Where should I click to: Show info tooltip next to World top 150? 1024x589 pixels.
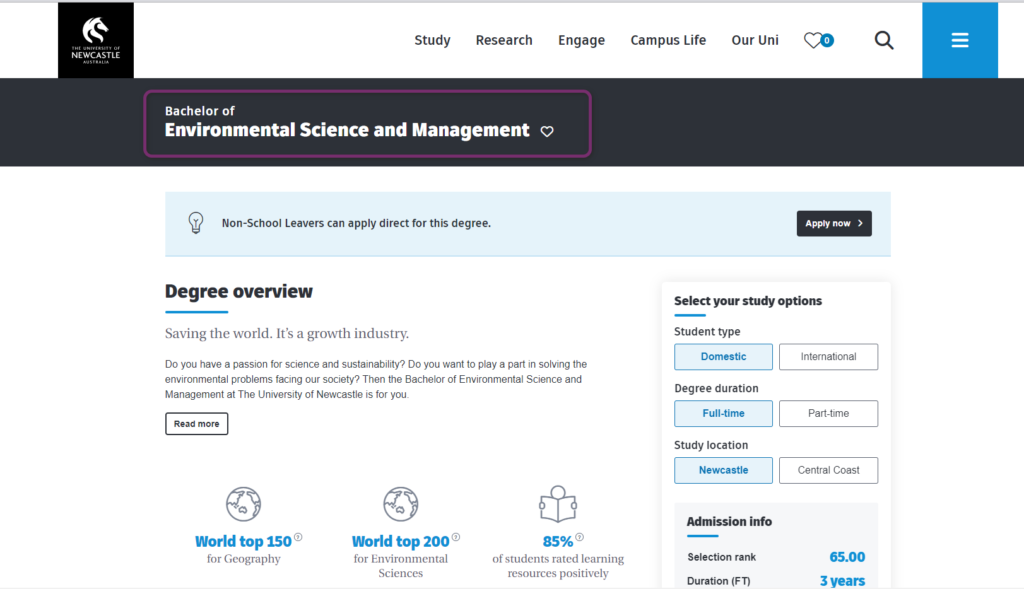[x=298, y=538]
